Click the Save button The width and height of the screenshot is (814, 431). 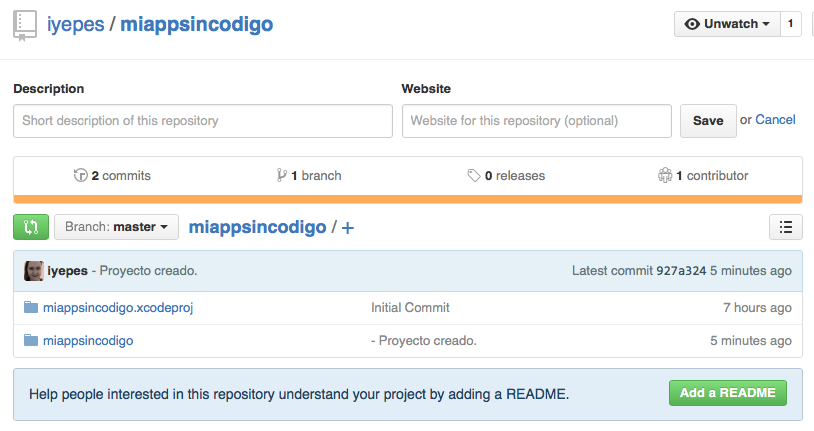coord(708,121)
